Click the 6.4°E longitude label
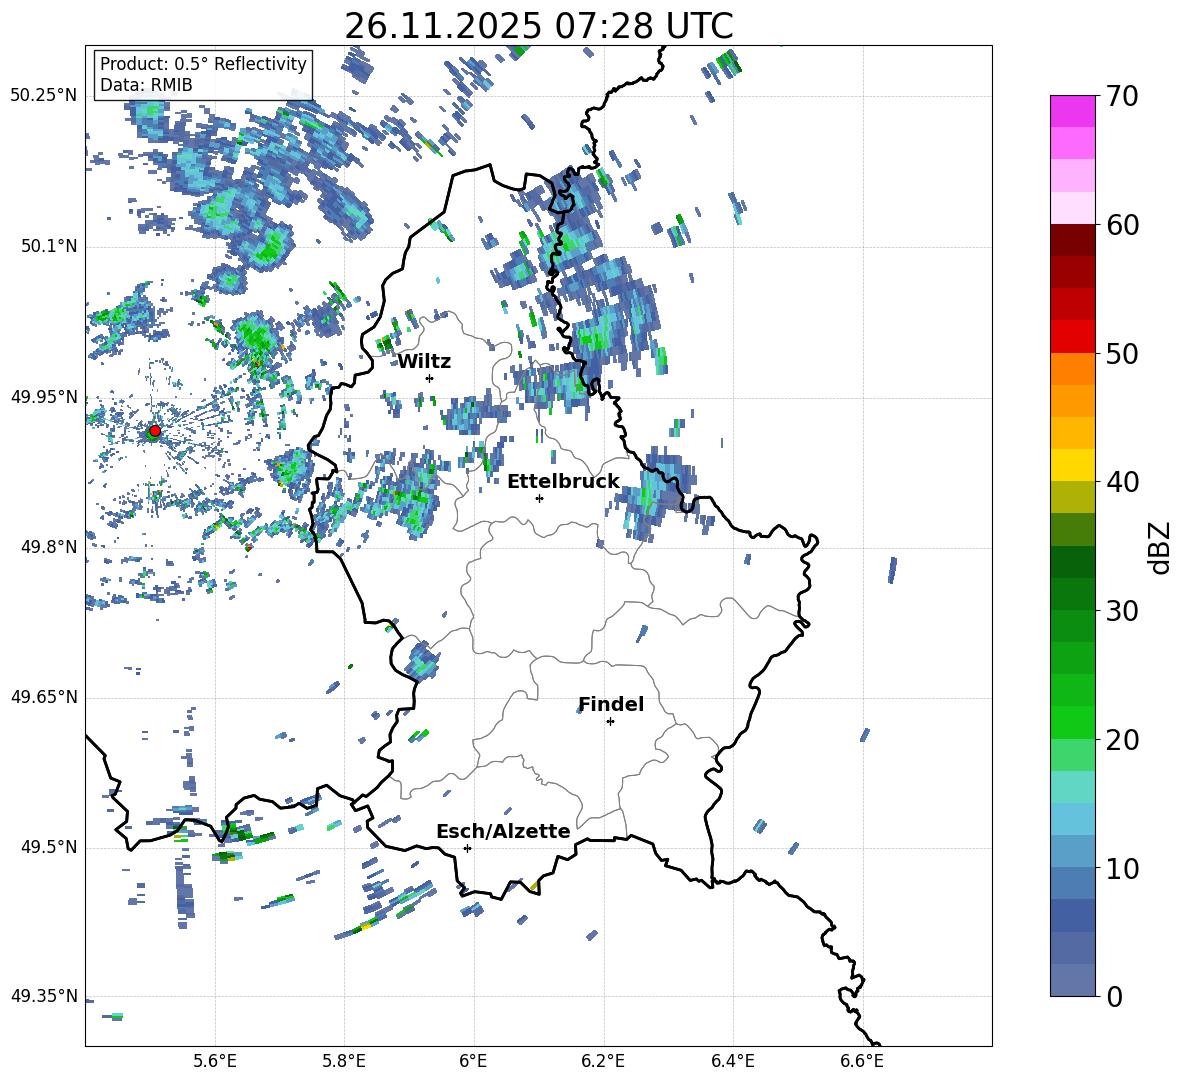The width and height of the screenshot is (1184, 1081). [732, 1061]
